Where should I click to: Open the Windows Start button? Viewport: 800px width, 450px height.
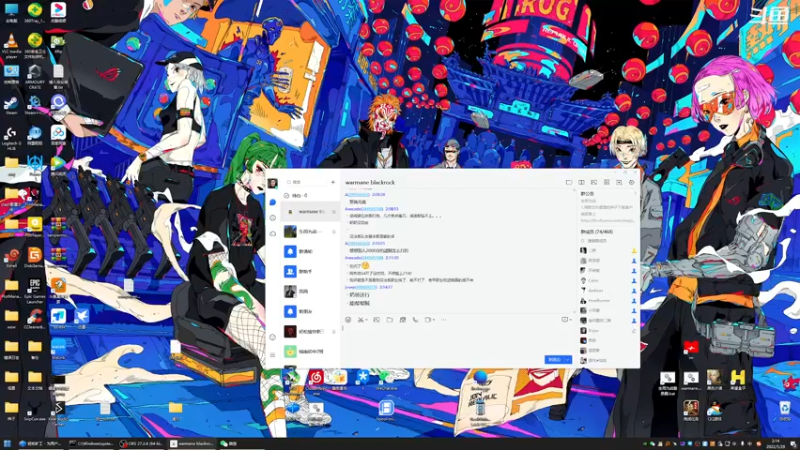(x=7, y=444)
